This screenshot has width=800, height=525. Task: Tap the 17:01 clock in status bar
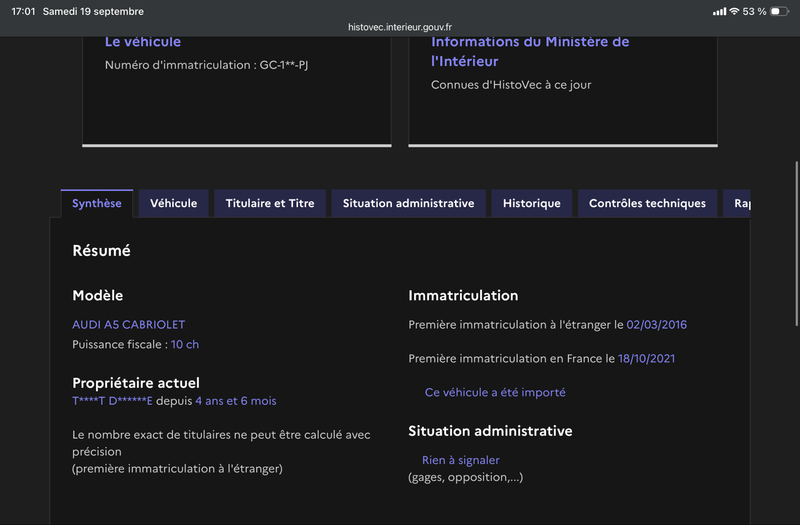(x=23, y=11)
